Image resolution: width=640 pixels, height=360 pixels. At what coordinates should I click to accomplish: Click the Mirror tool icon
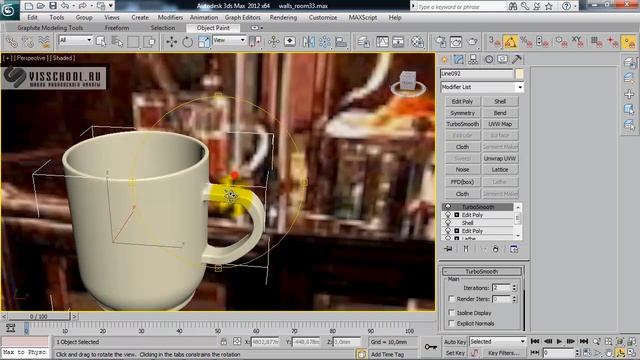click(309, 42)
